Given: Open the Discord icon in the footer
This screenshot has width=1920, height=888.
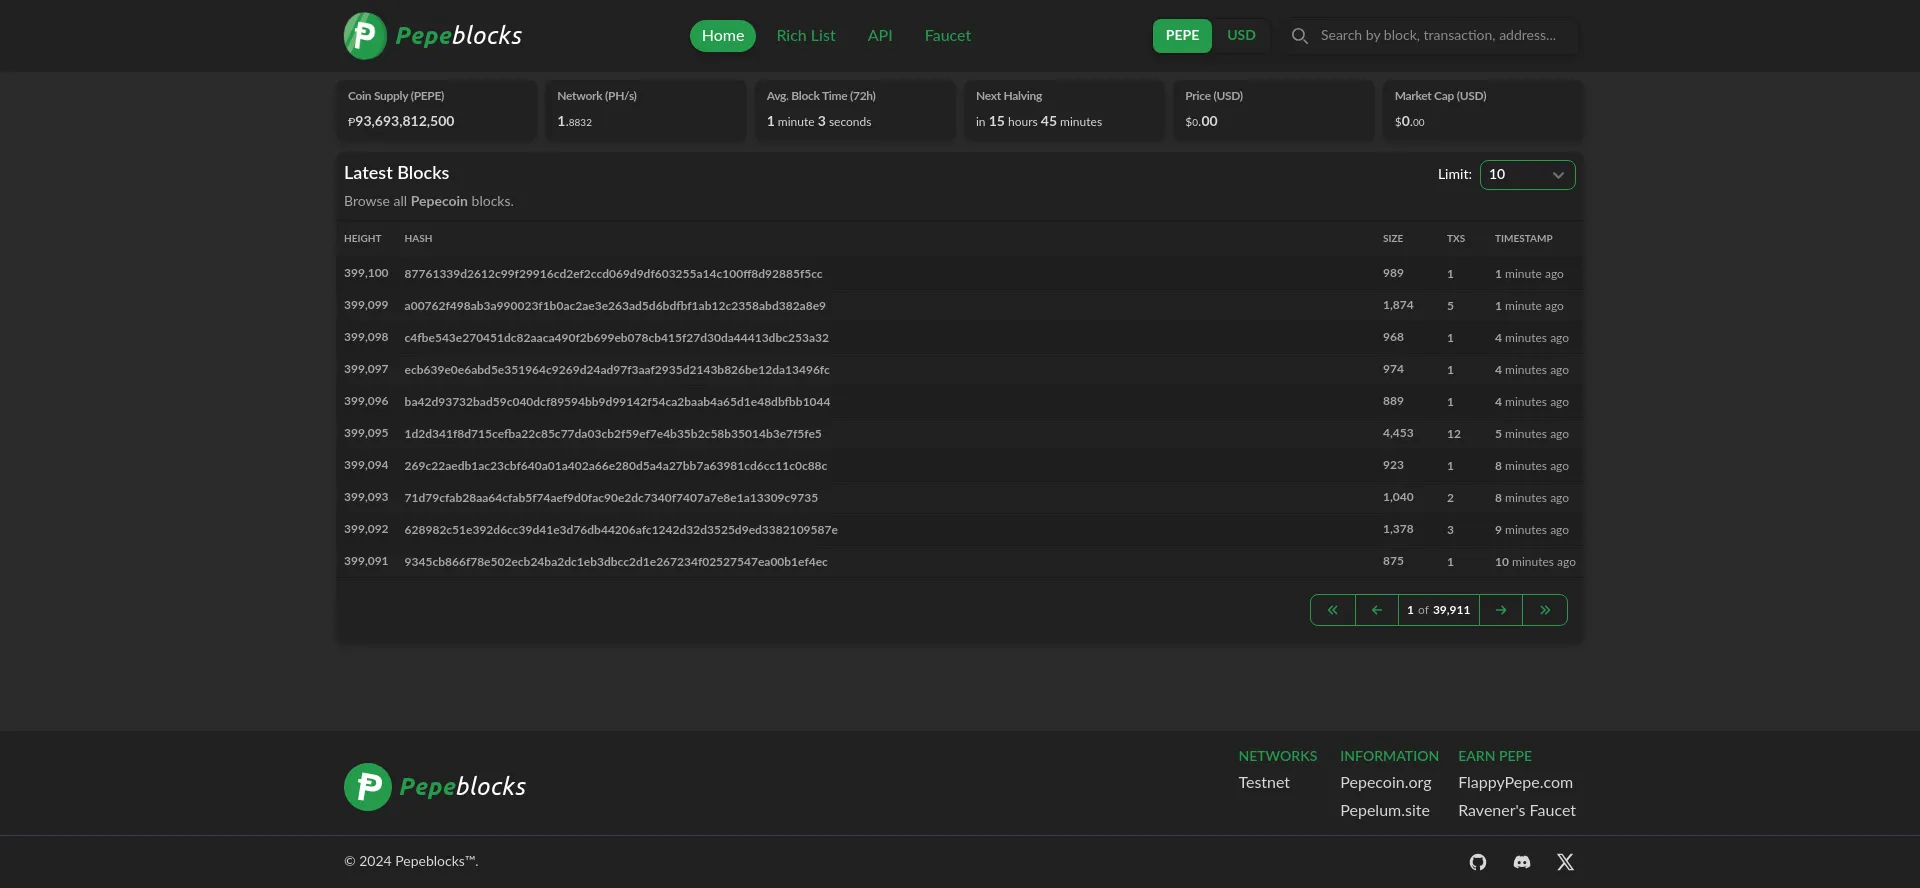Looking at the screenshot, I should [1522, 862].
